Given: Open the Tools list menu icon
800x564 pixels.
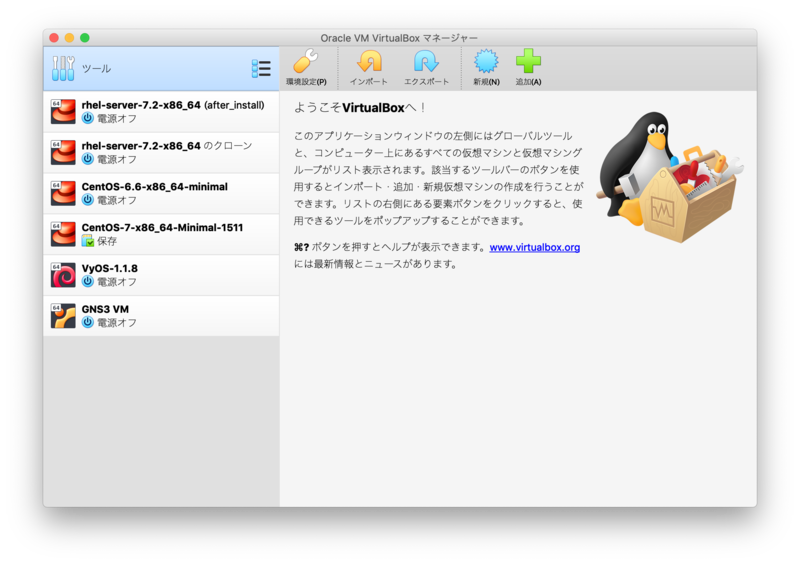Looking at the screenshot, I should click(261, 68).
